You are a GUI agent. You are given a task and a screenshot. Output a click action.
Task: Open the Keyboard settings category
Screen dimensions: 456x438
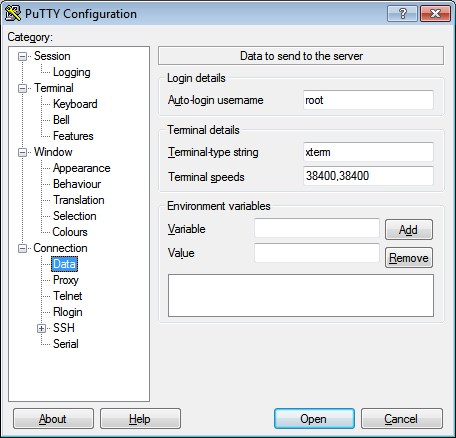coord(75,104)
